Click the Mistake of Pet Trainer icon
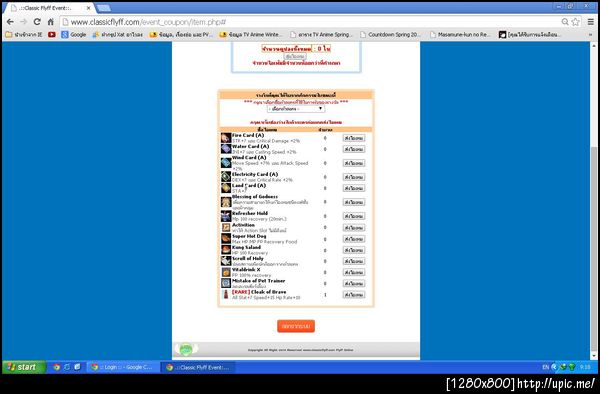 click(226, 283)
